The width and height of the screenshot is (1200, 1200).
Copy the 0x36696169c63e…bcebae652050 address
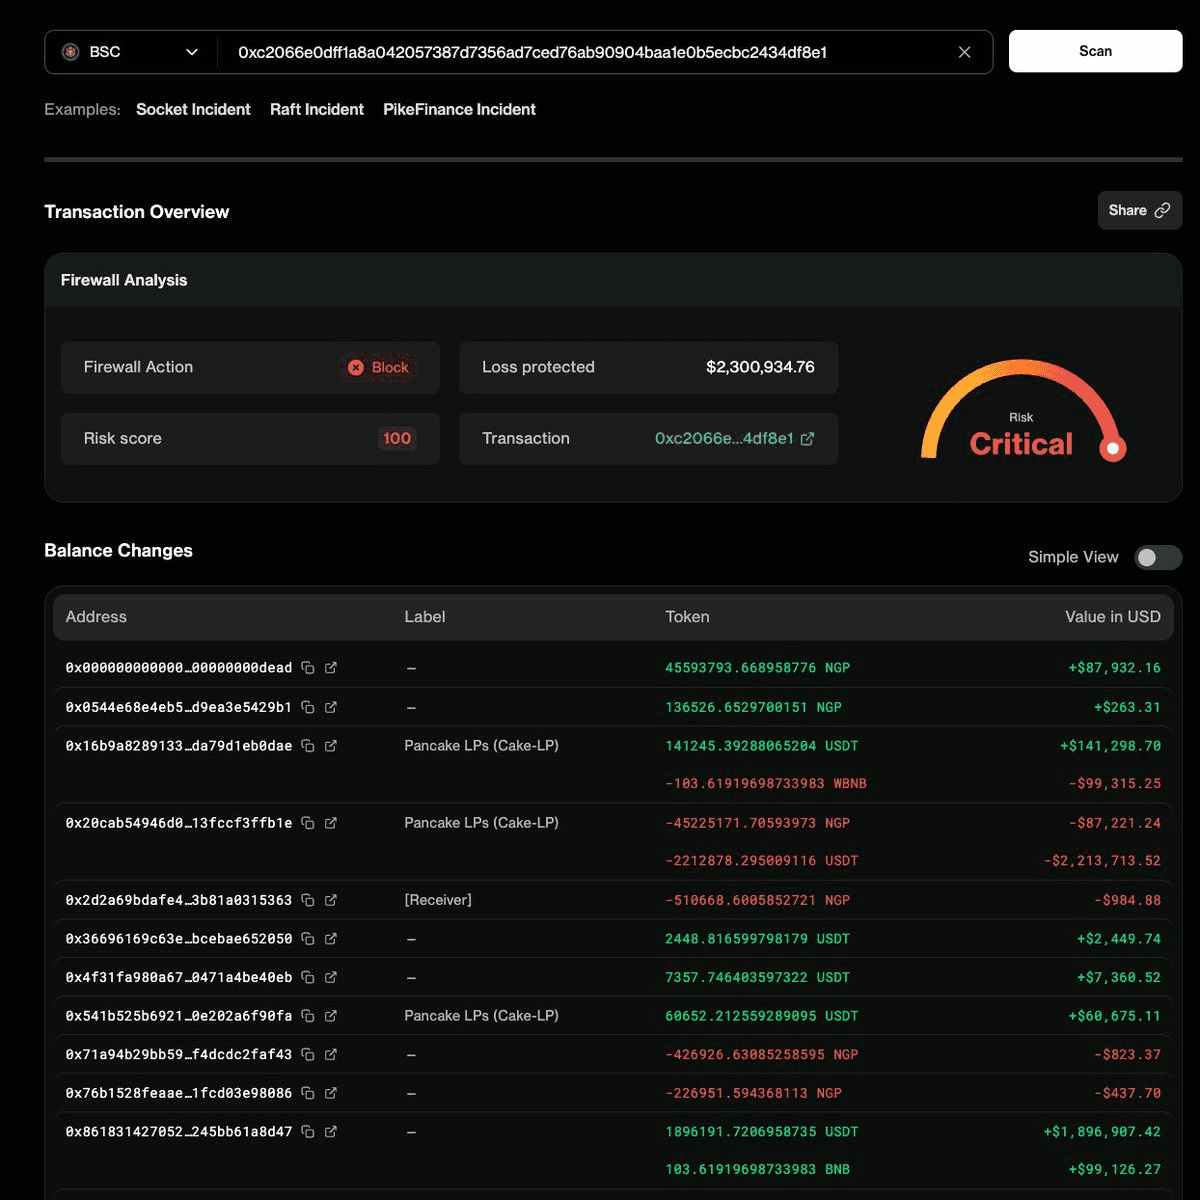coord(308,939)
